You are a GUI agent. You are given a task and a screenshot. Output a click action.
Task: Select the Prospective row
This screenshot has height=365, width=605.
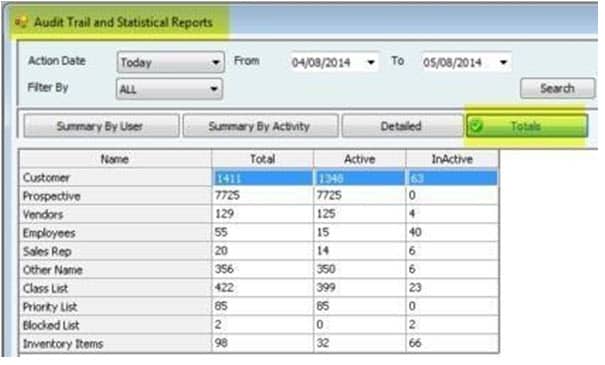coord(259,196)
